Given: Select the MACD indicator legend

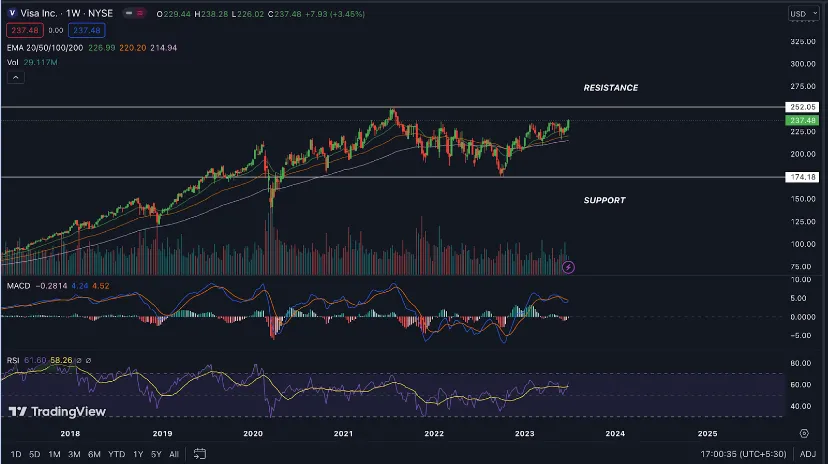Looking at the screenshot, I should (18, 286).
